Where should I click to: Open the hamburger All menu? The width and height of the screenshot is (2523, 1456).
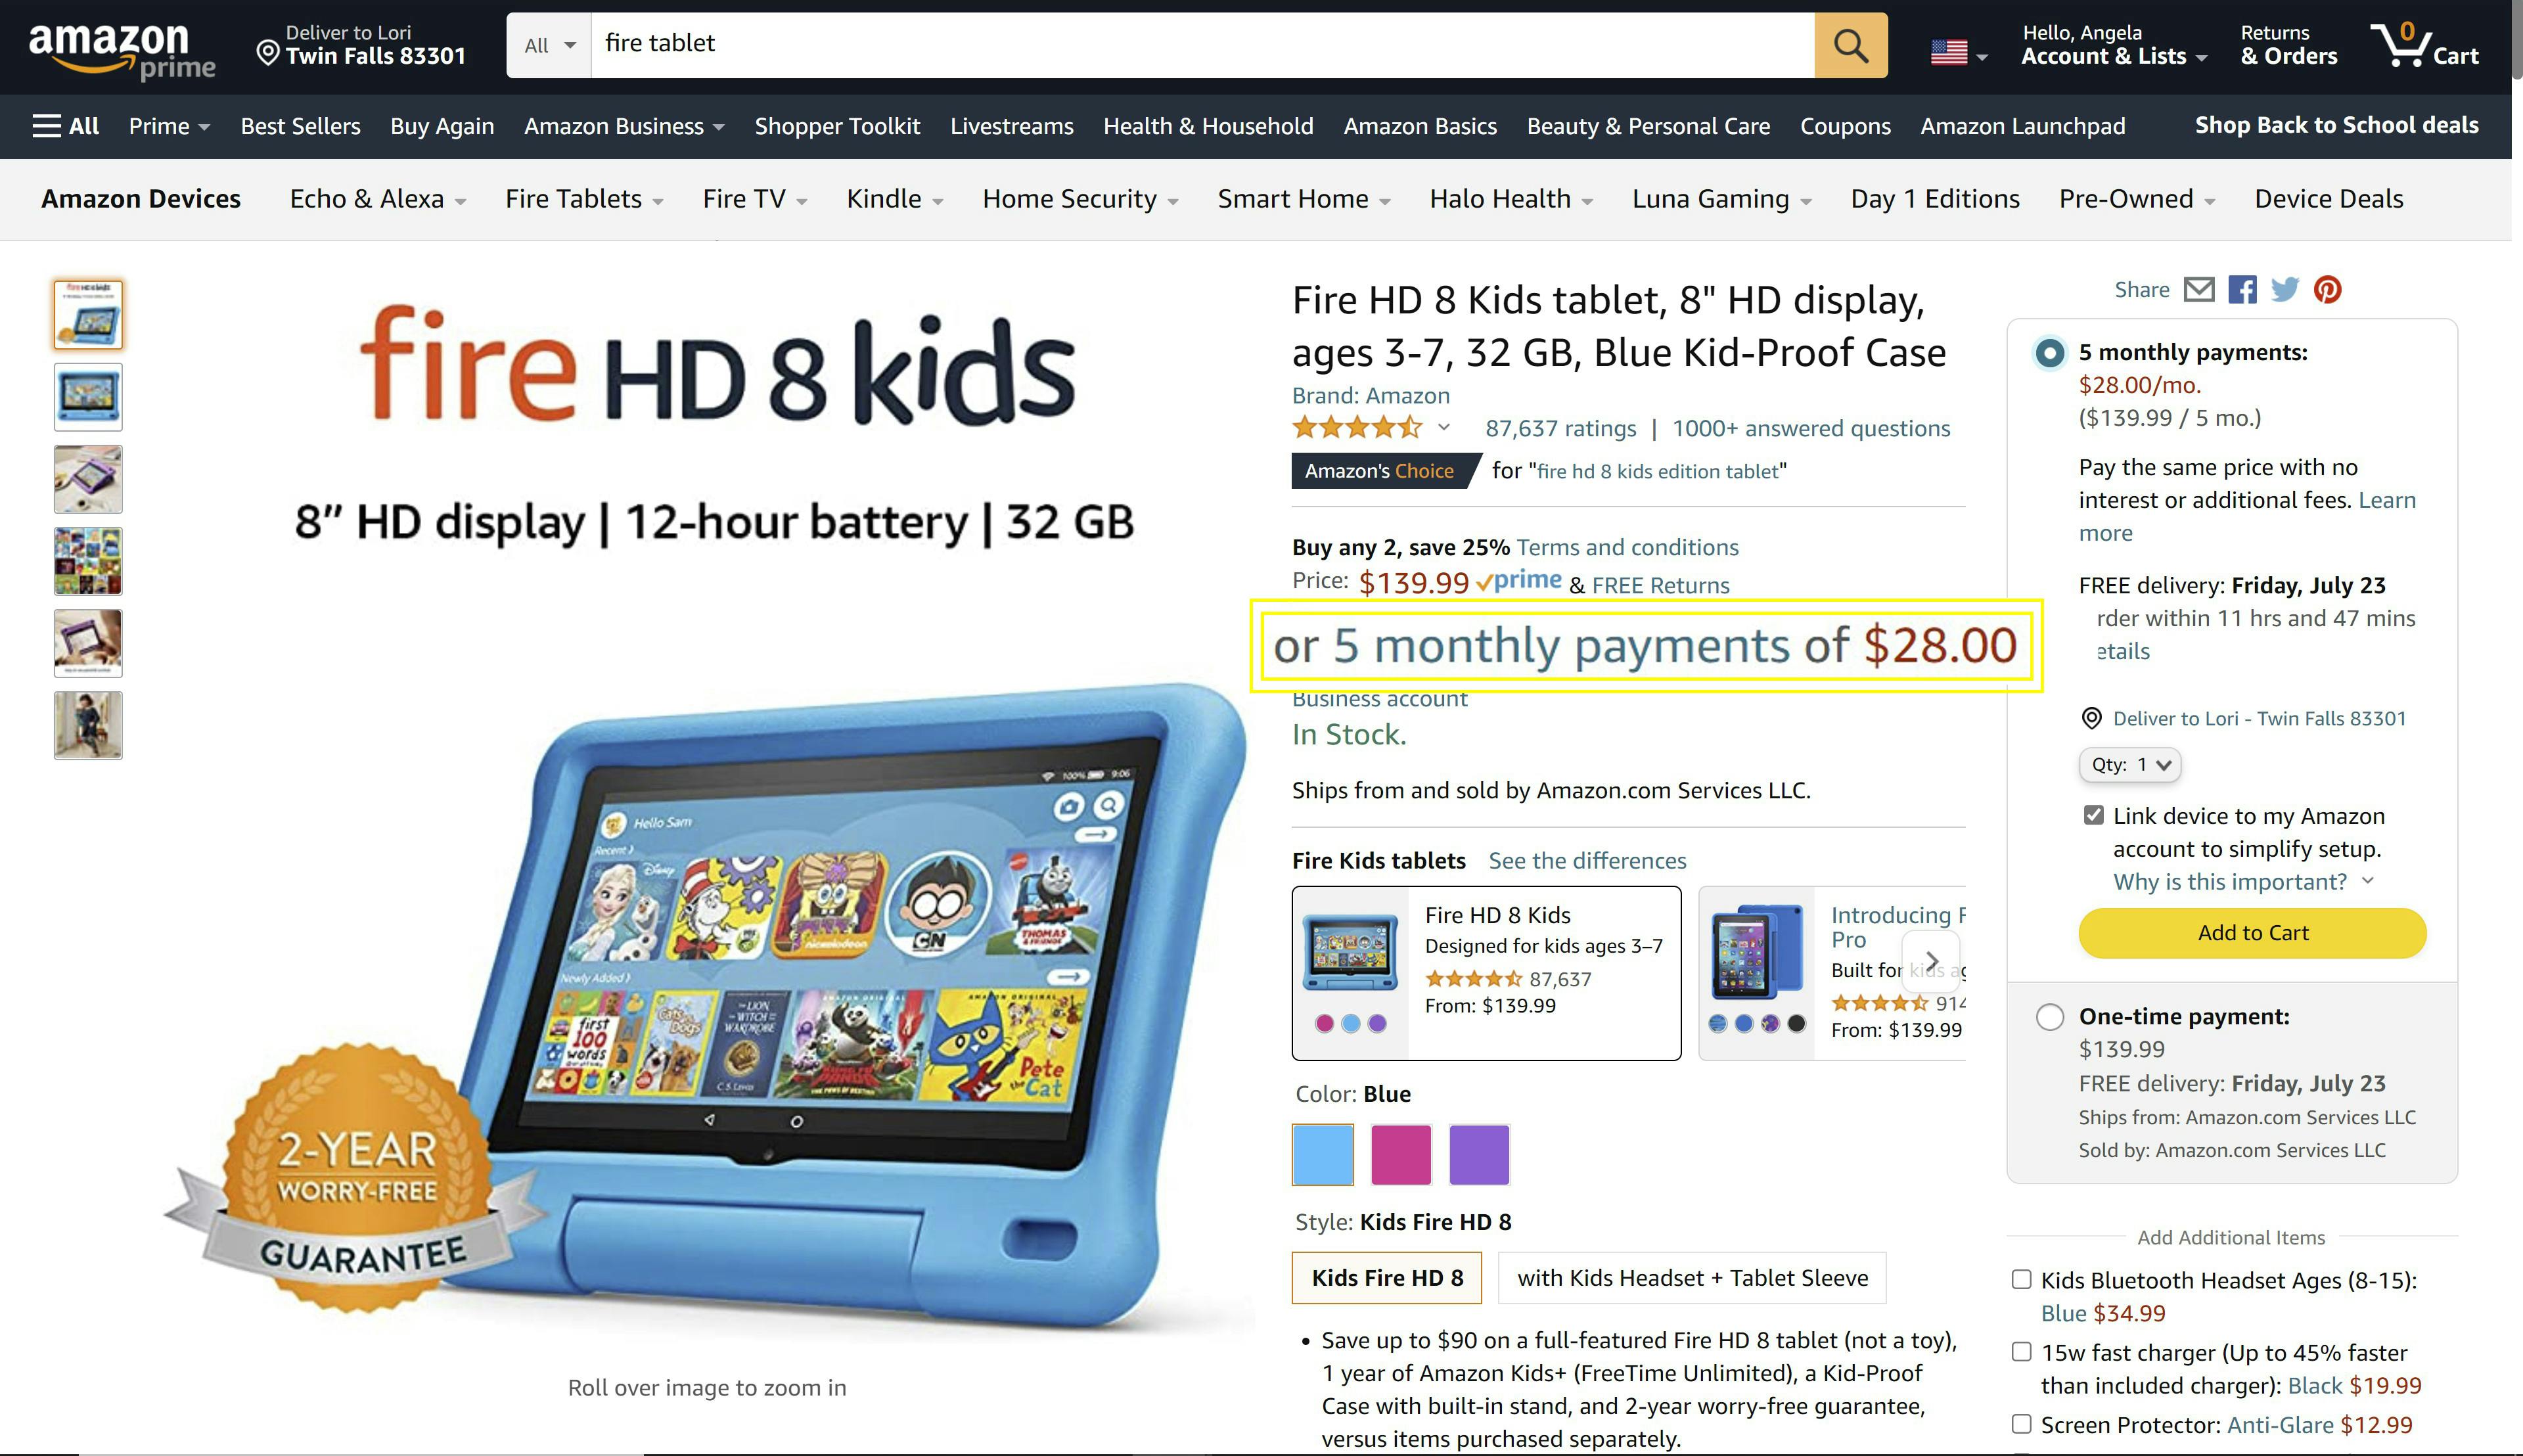pyautogui.click(x=65, y=126)
